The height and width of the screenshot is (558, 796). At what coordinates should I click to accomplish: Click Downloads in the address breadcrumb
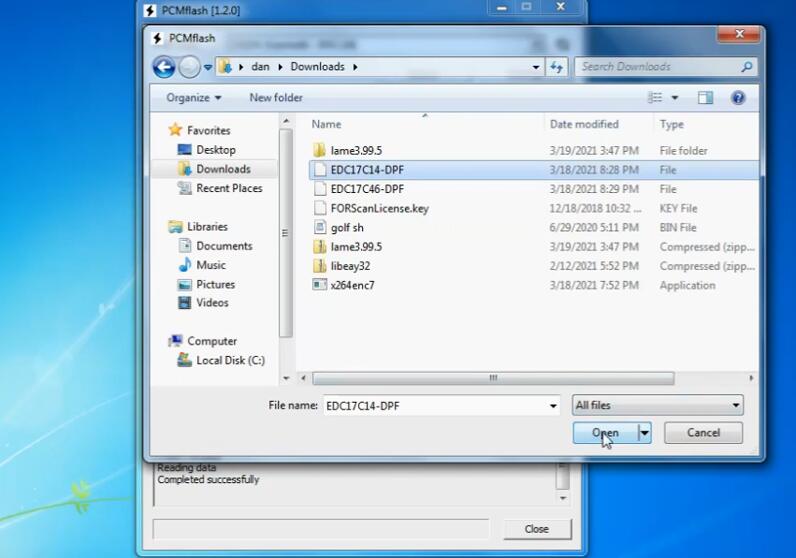pos(317,67)
